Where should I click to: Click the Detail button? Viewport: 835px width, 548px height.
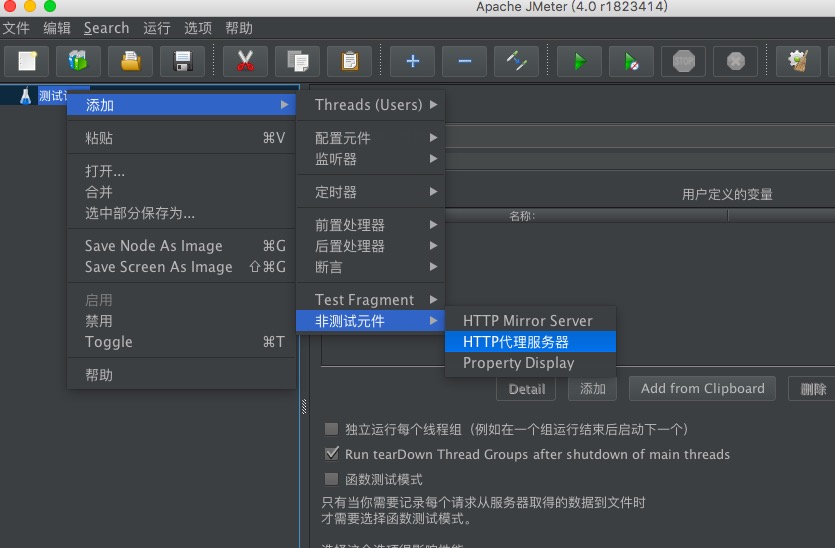tap(526, 389)
